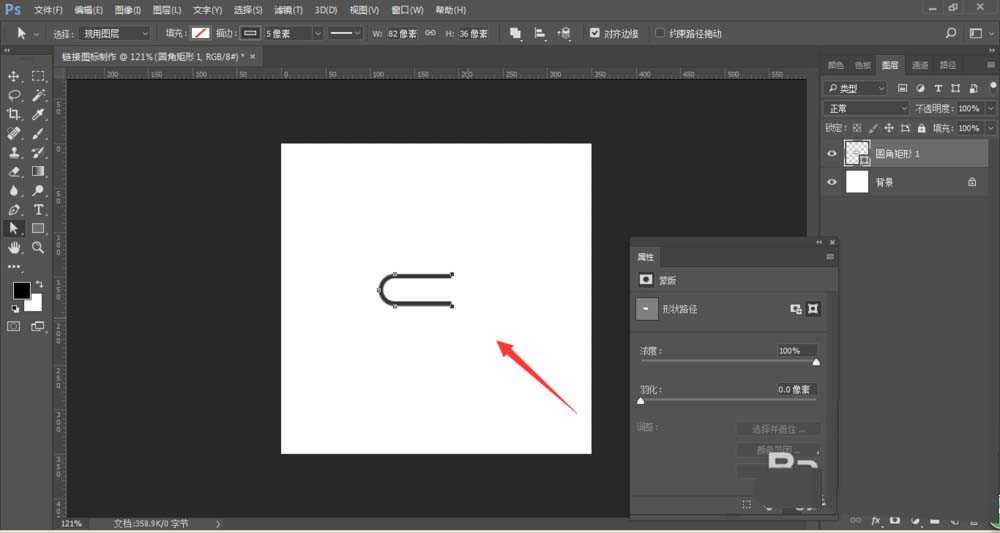
Task: Hide the 圆角矩形 1 layer
Action: 831,153
